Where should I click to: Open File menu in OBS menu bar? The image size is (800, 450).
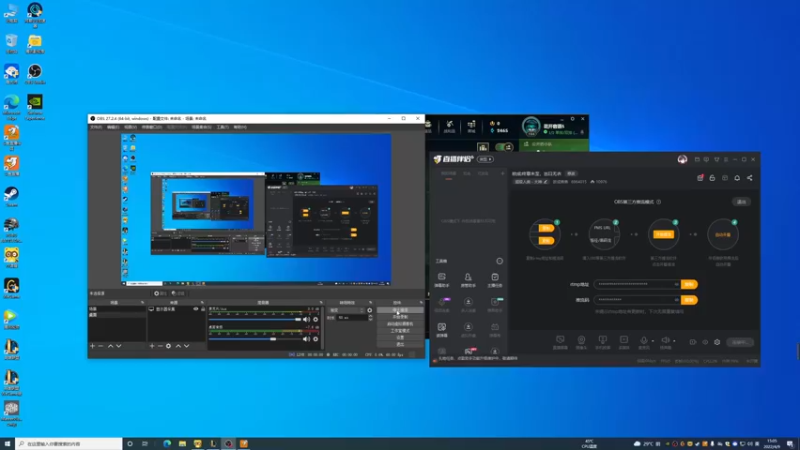coord(96,127)
